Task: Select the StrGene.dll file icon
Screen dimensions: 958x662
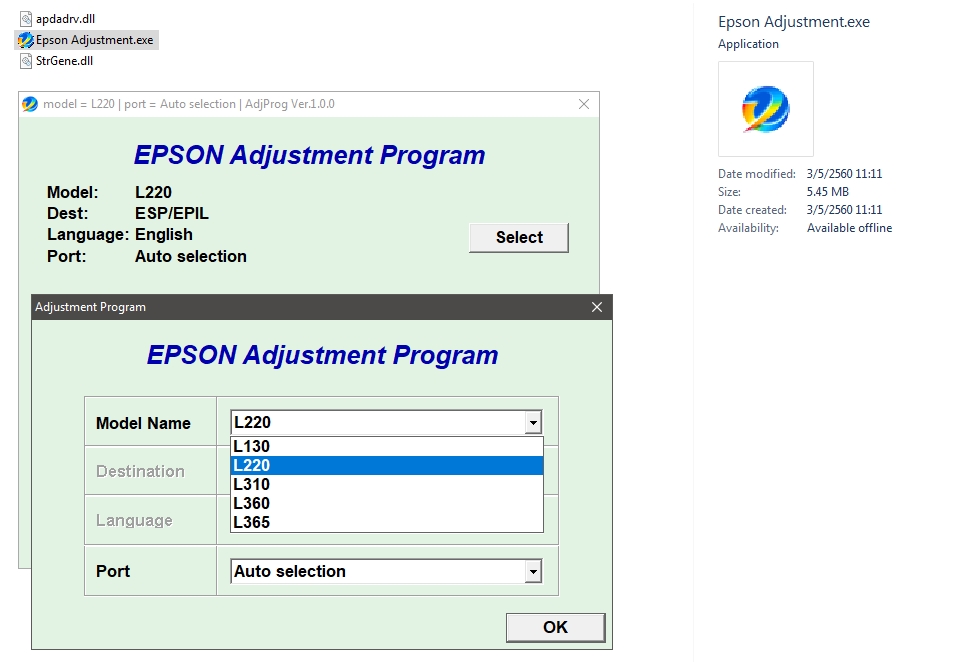Action: [26, 61]
